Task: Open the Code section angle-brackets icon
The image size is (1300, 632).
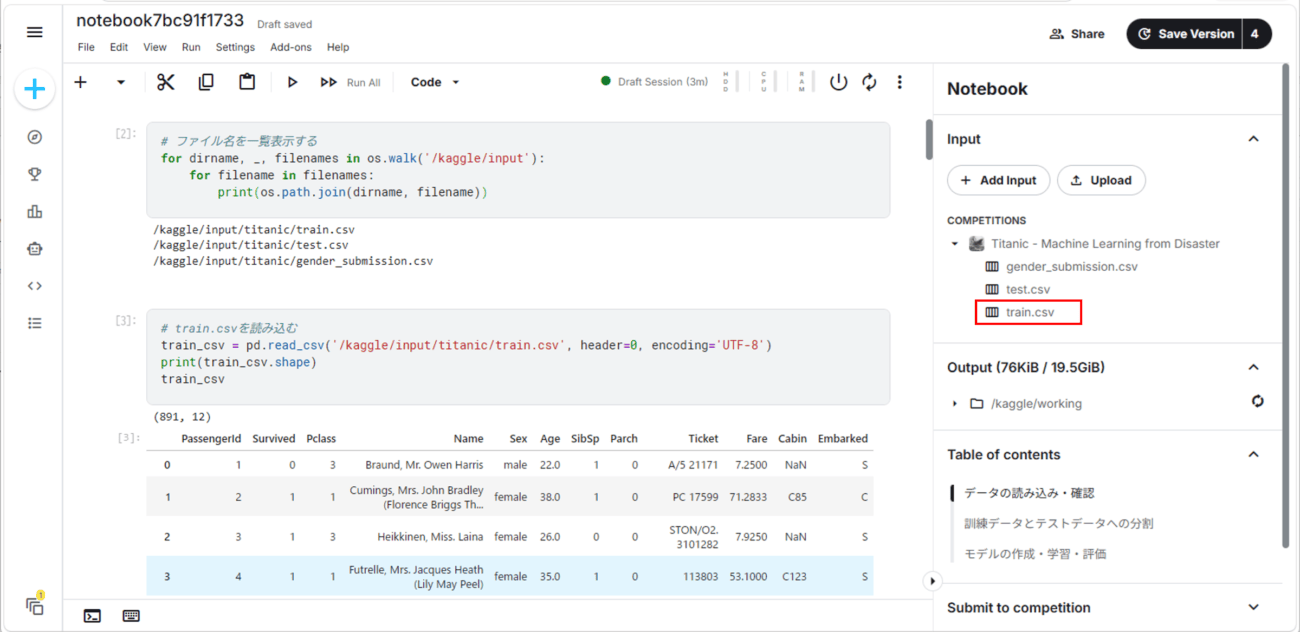Action: (x=35, y=285)
